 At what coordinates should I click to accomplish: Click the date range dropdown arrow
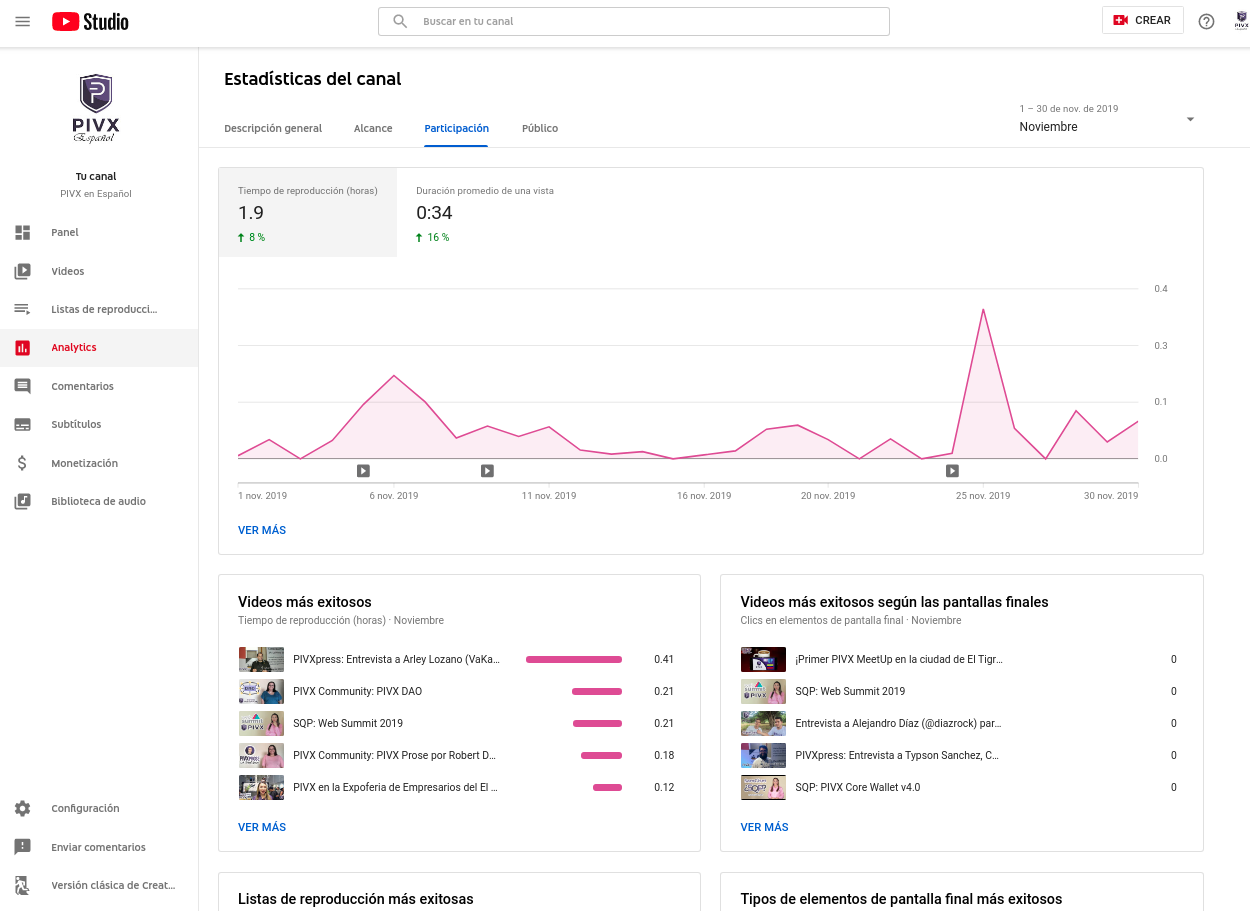point(1190,120)
